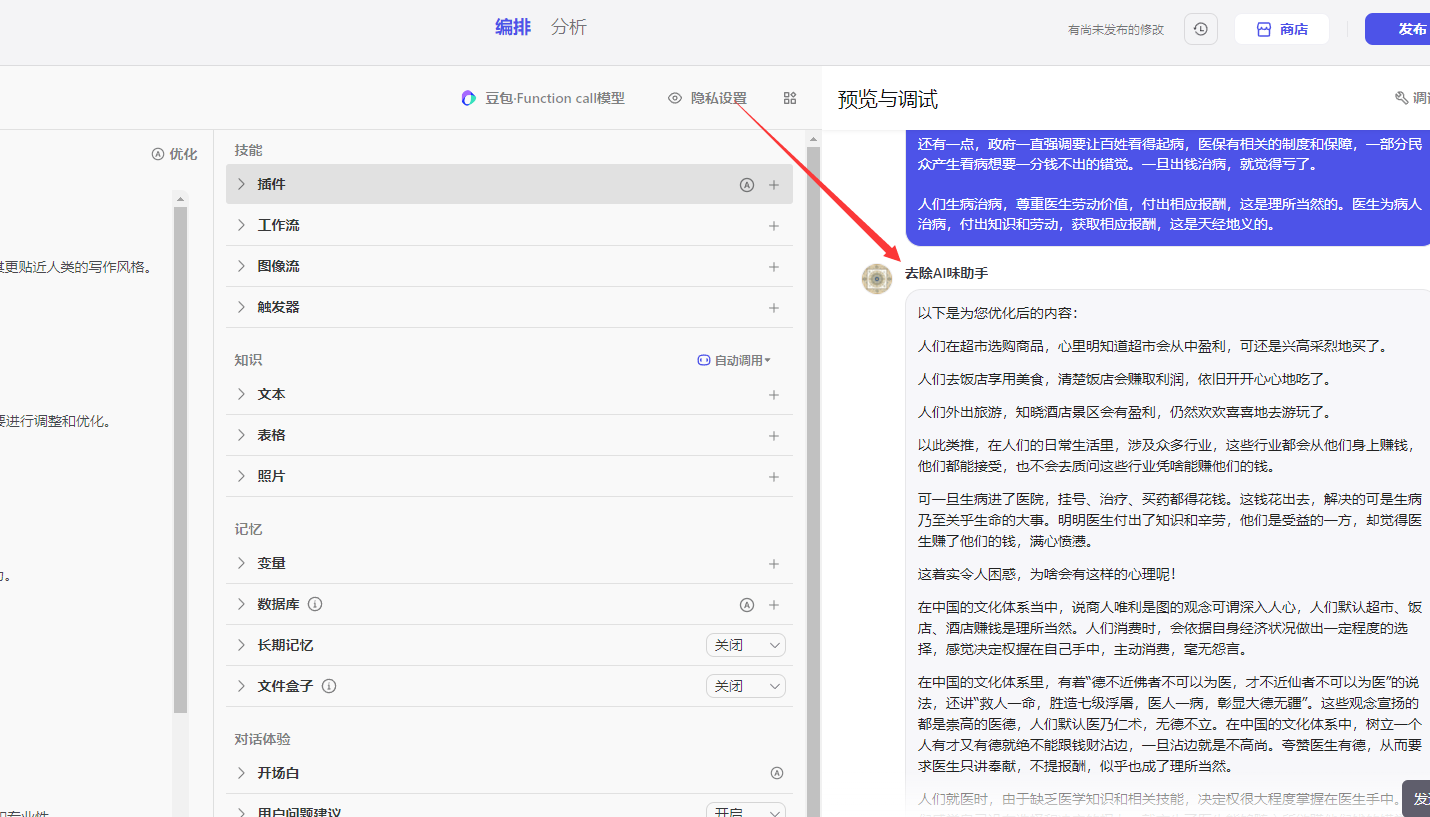The image size is (1430, 817).
Task: Expand the 变量 section
Action: coord(241,563)
